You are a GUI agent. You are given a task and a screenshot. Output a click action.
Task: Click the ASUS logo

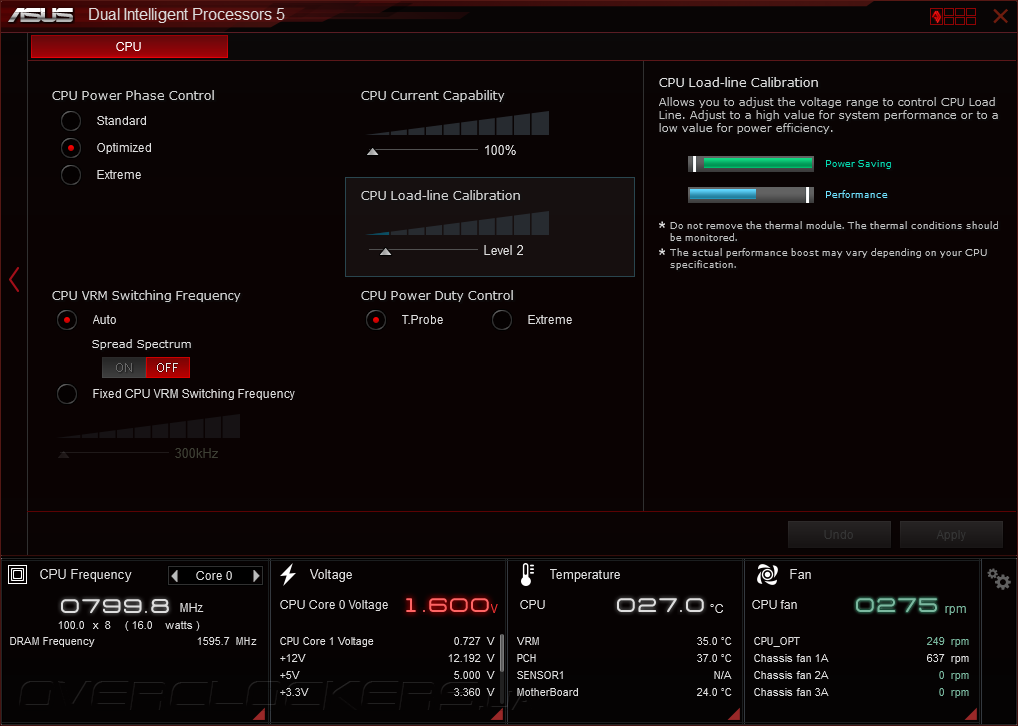(41, 15)
